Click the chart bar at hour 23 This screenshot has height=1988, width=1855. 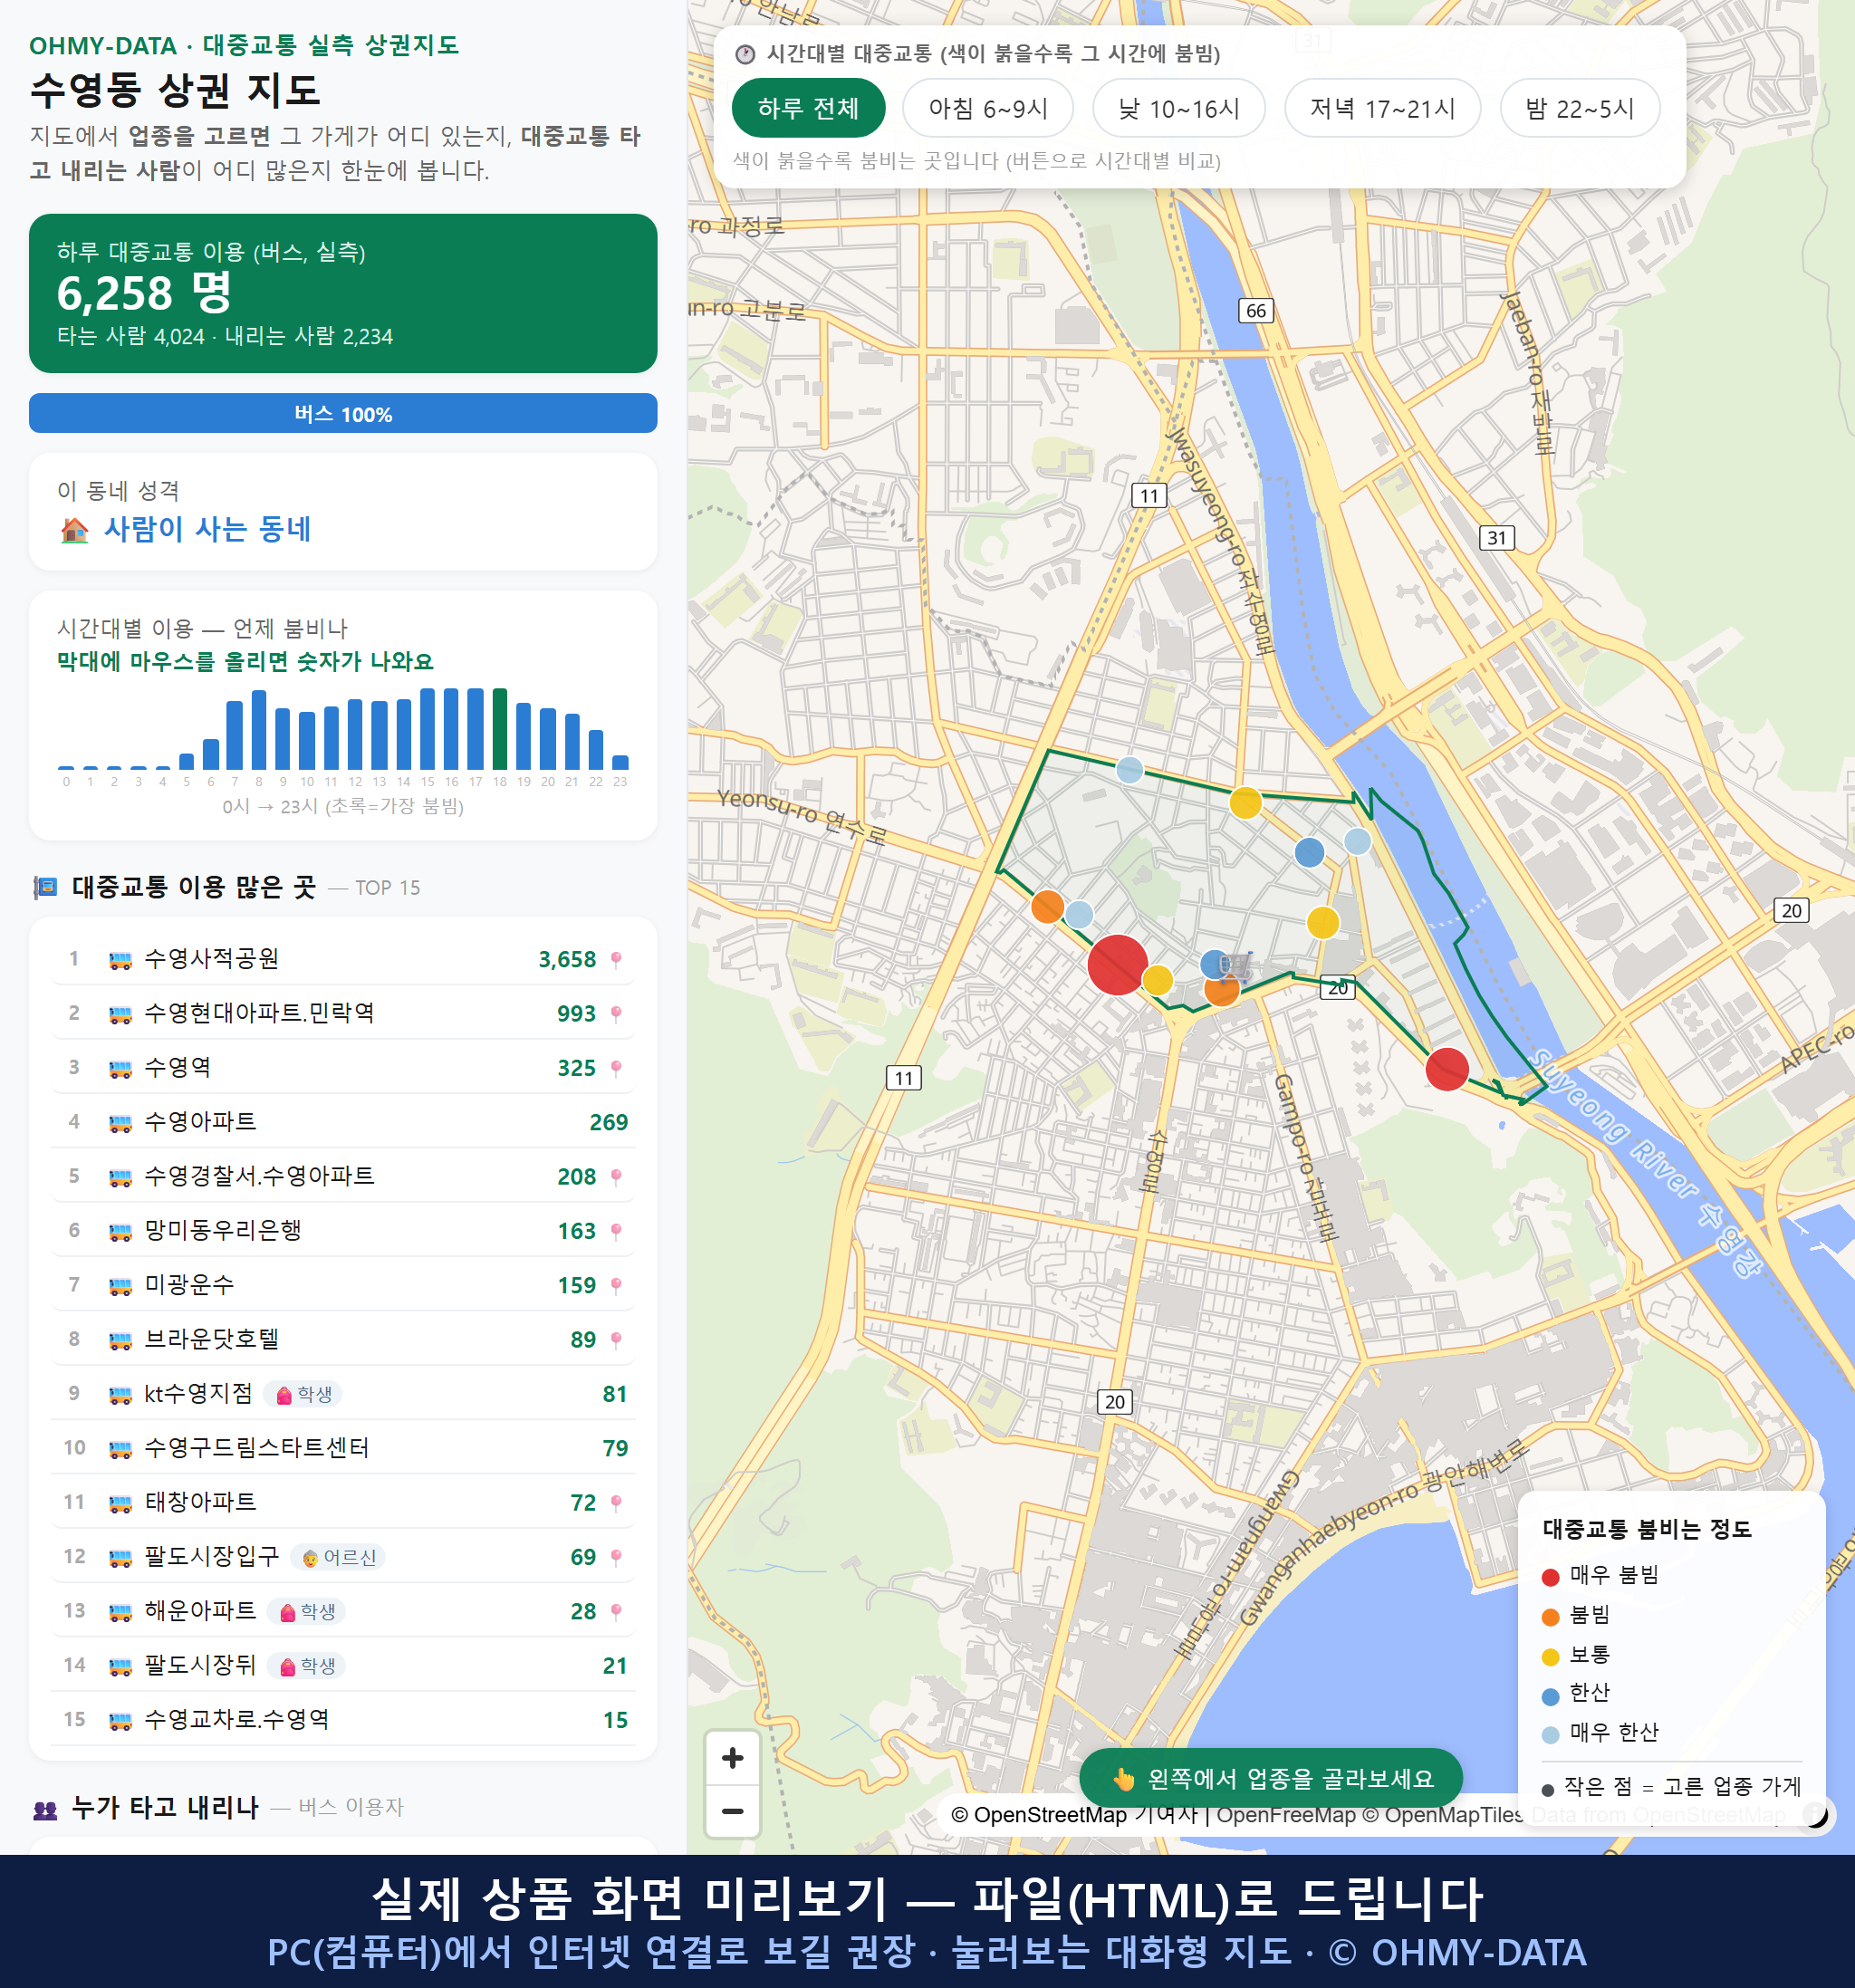[x=620, y=762]
